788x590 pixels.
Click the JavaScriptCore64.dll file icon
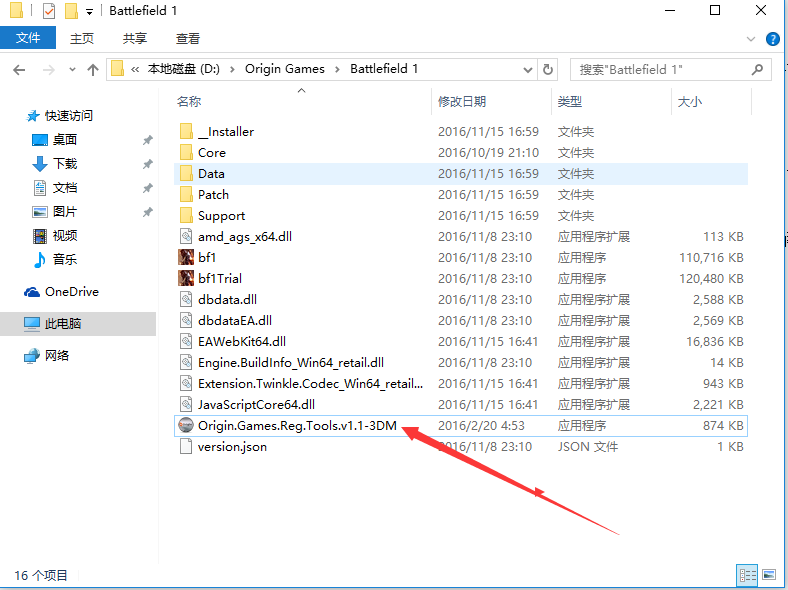(x=186, y=405)
